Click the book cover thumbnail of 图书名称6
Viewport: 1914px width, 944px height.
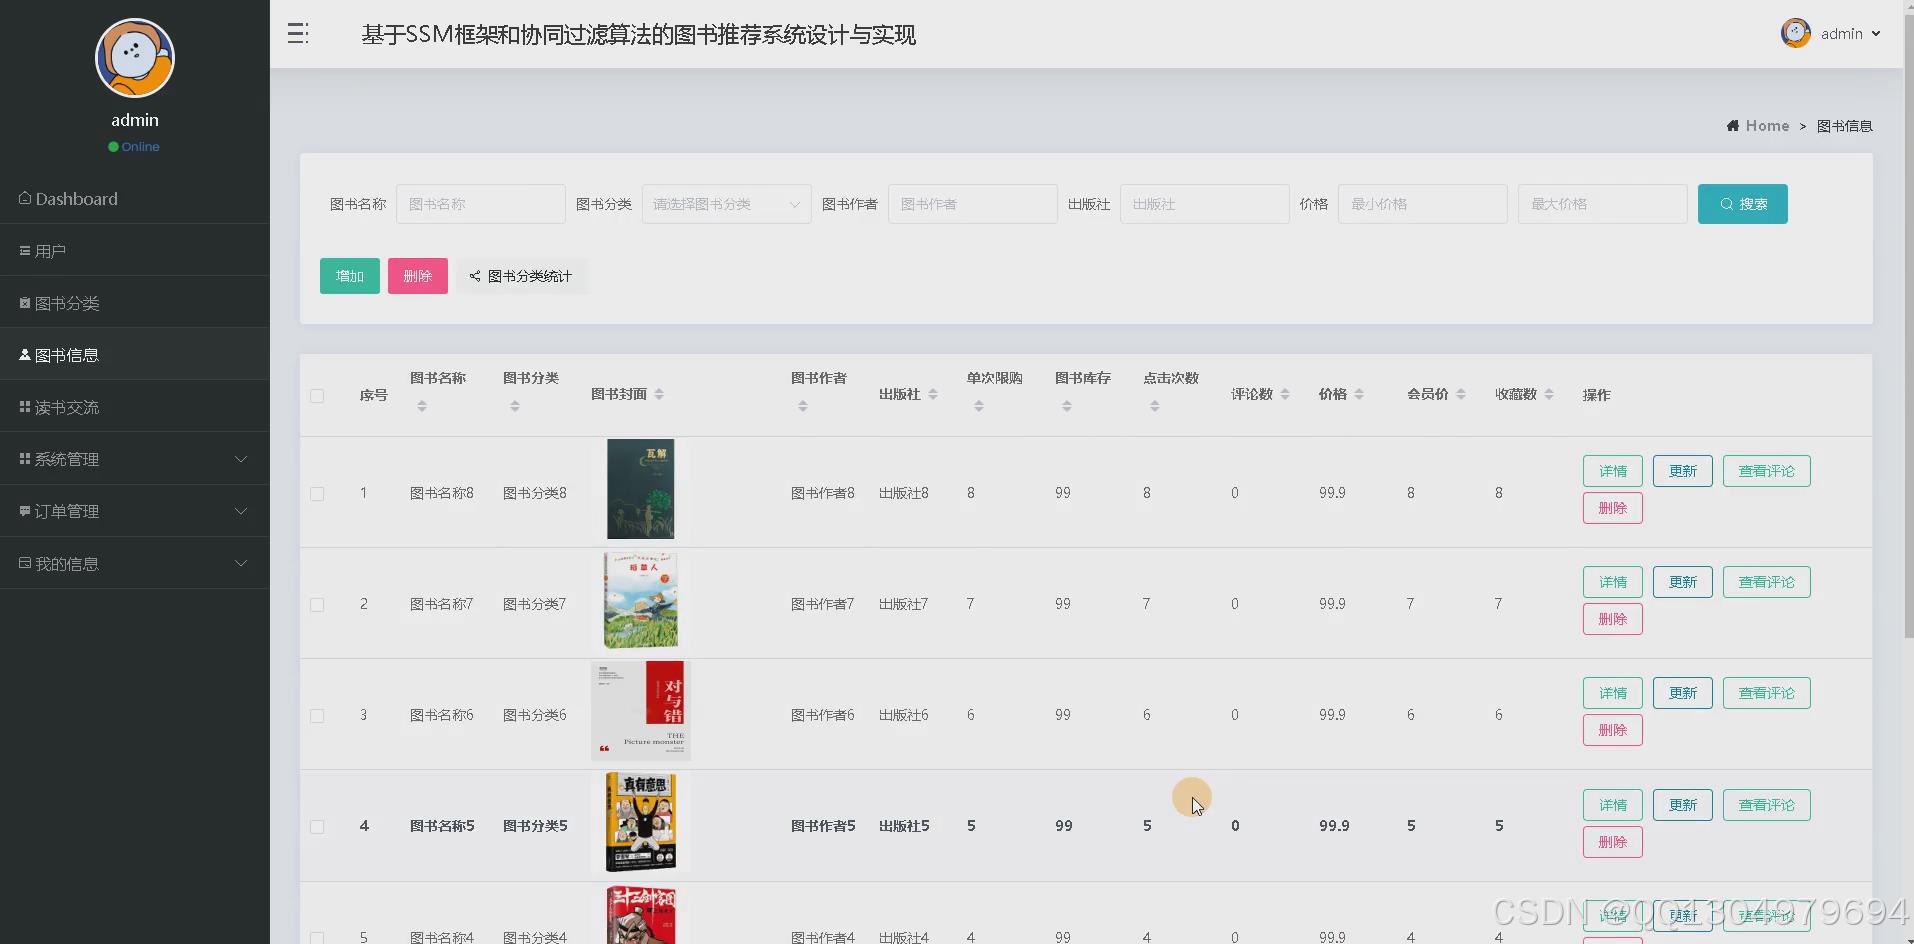(x=641, y=711)
